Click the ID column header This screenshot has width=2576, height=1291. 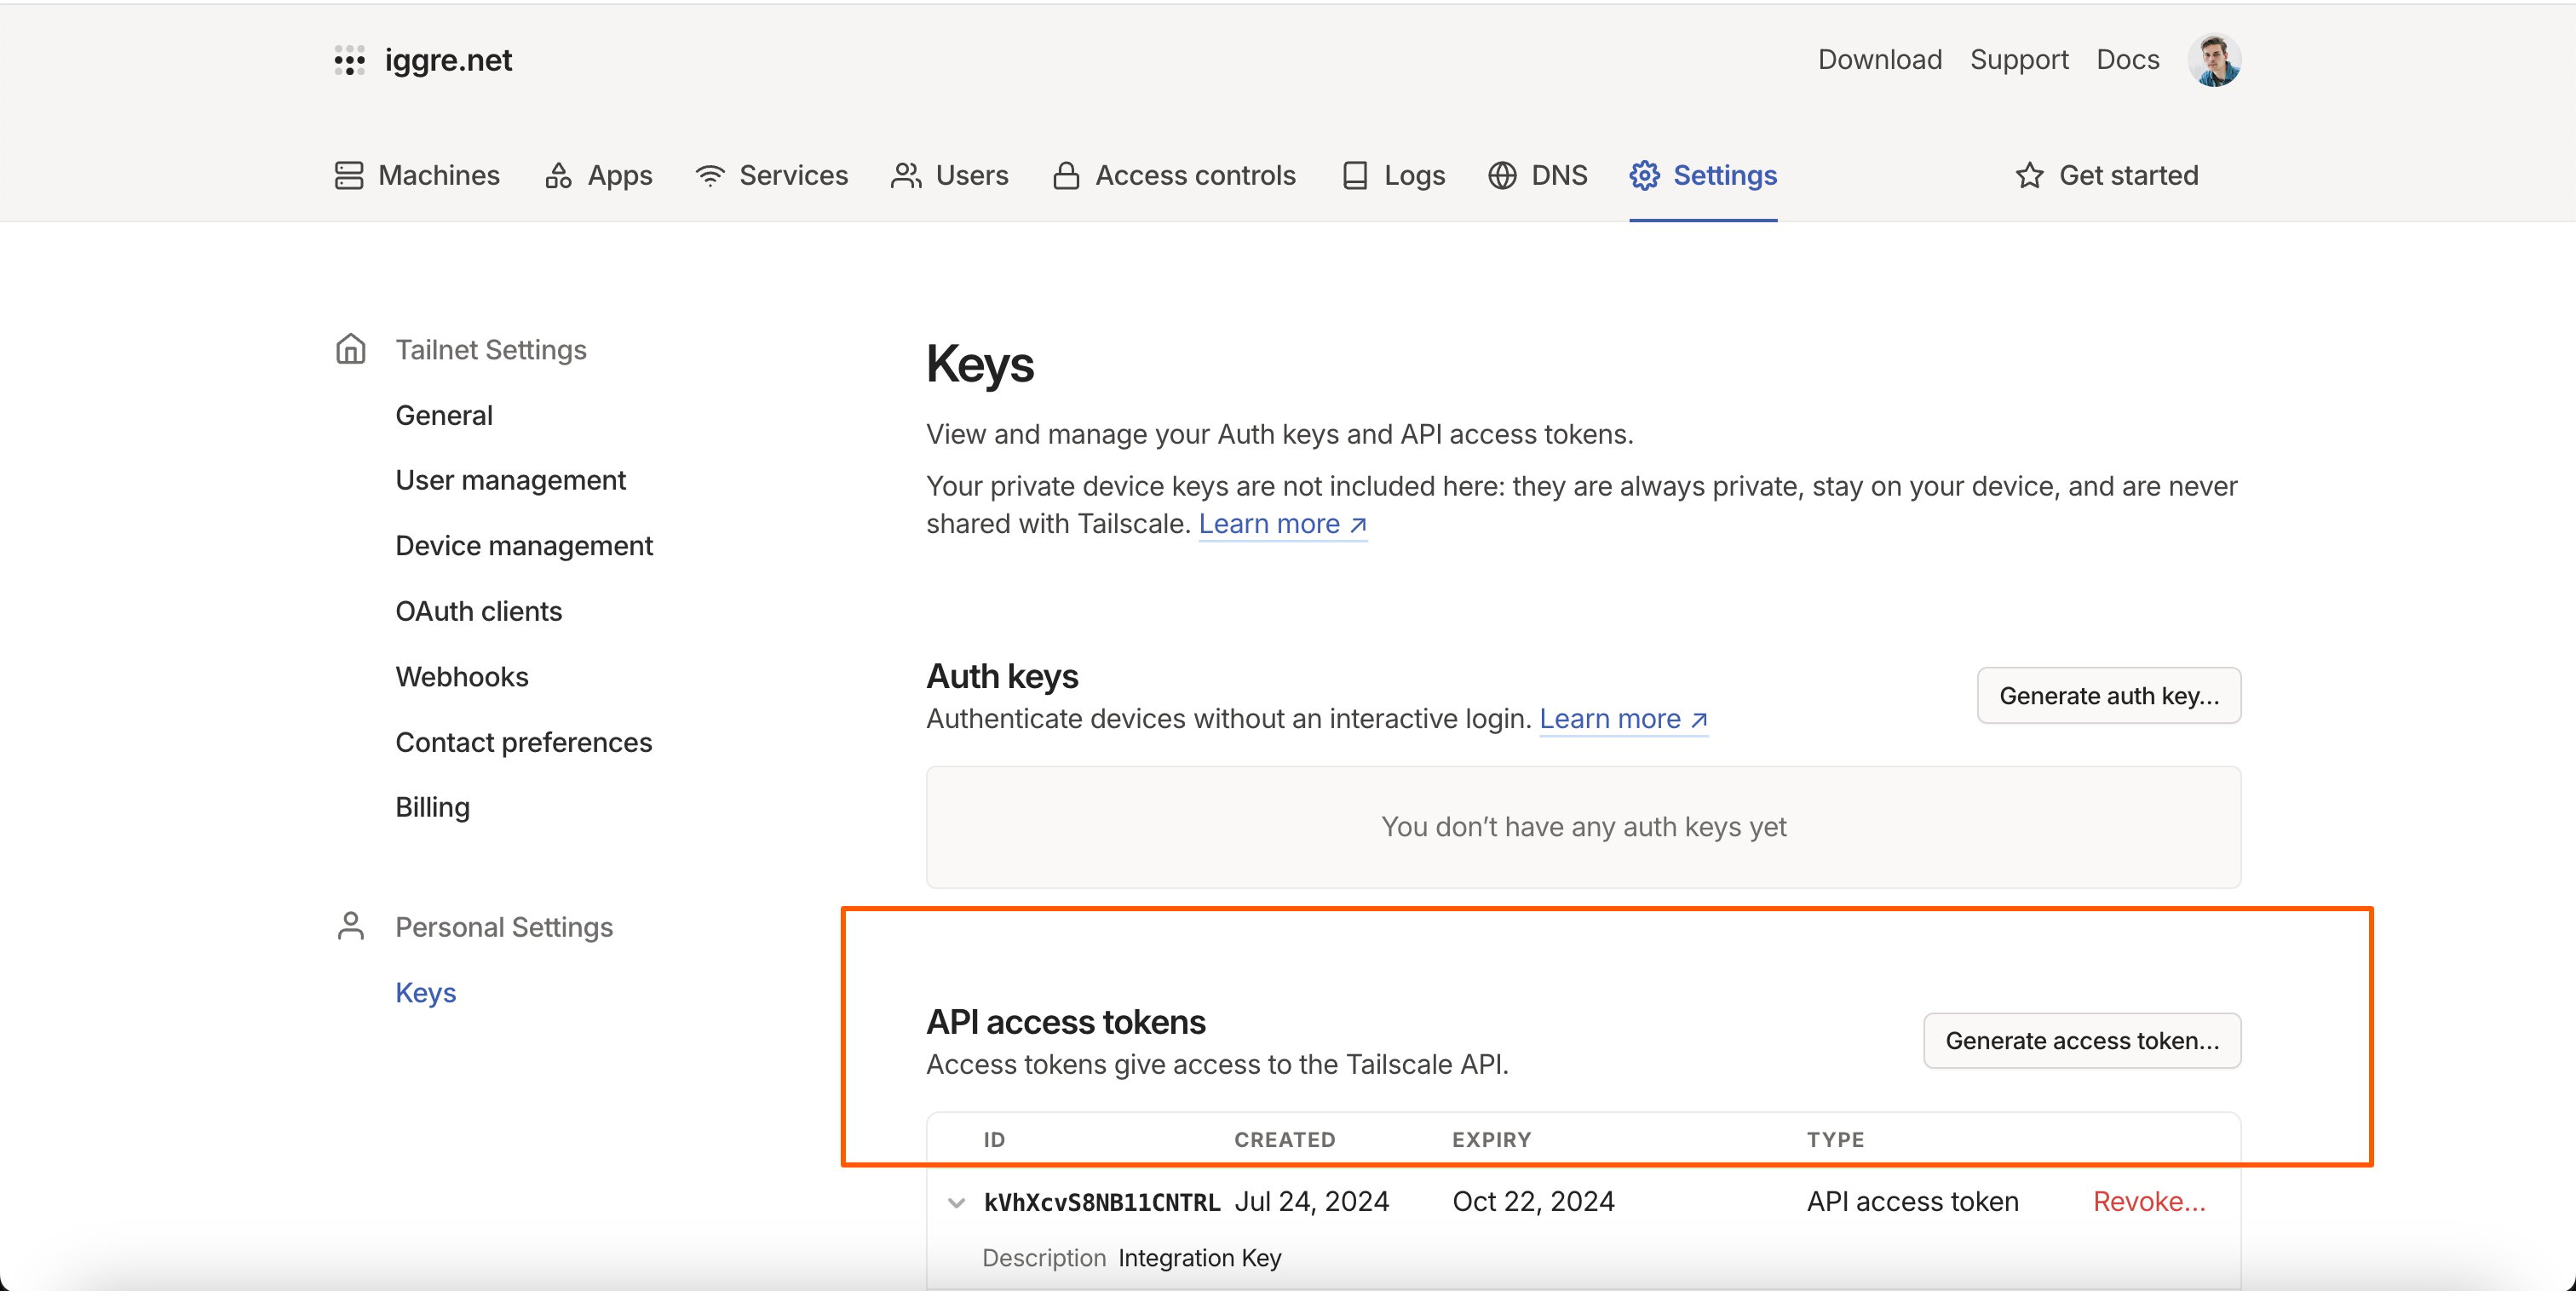click(x=995, y=1139)
